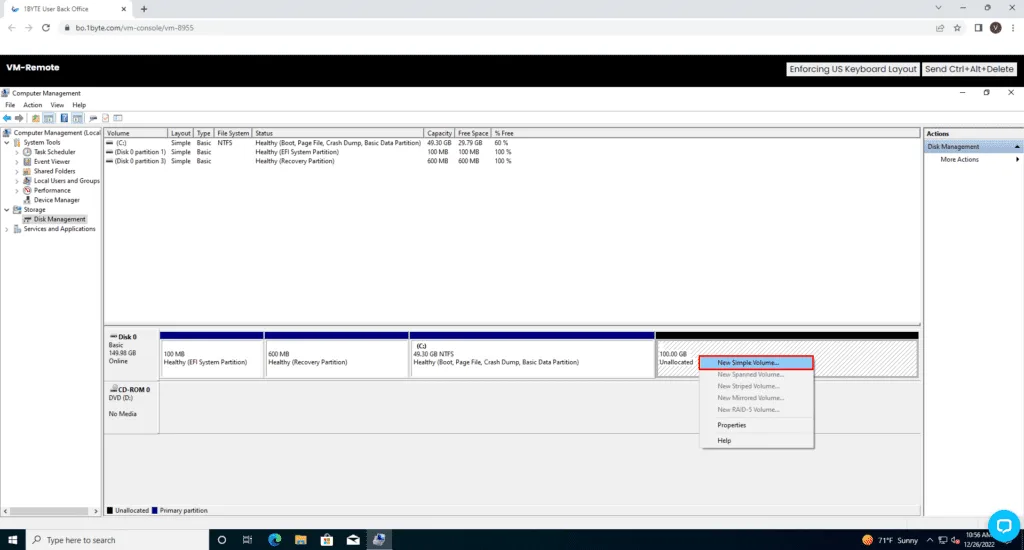
Task: Click the Back arrow in the toolbar
Action: click(x=7, y=118)
